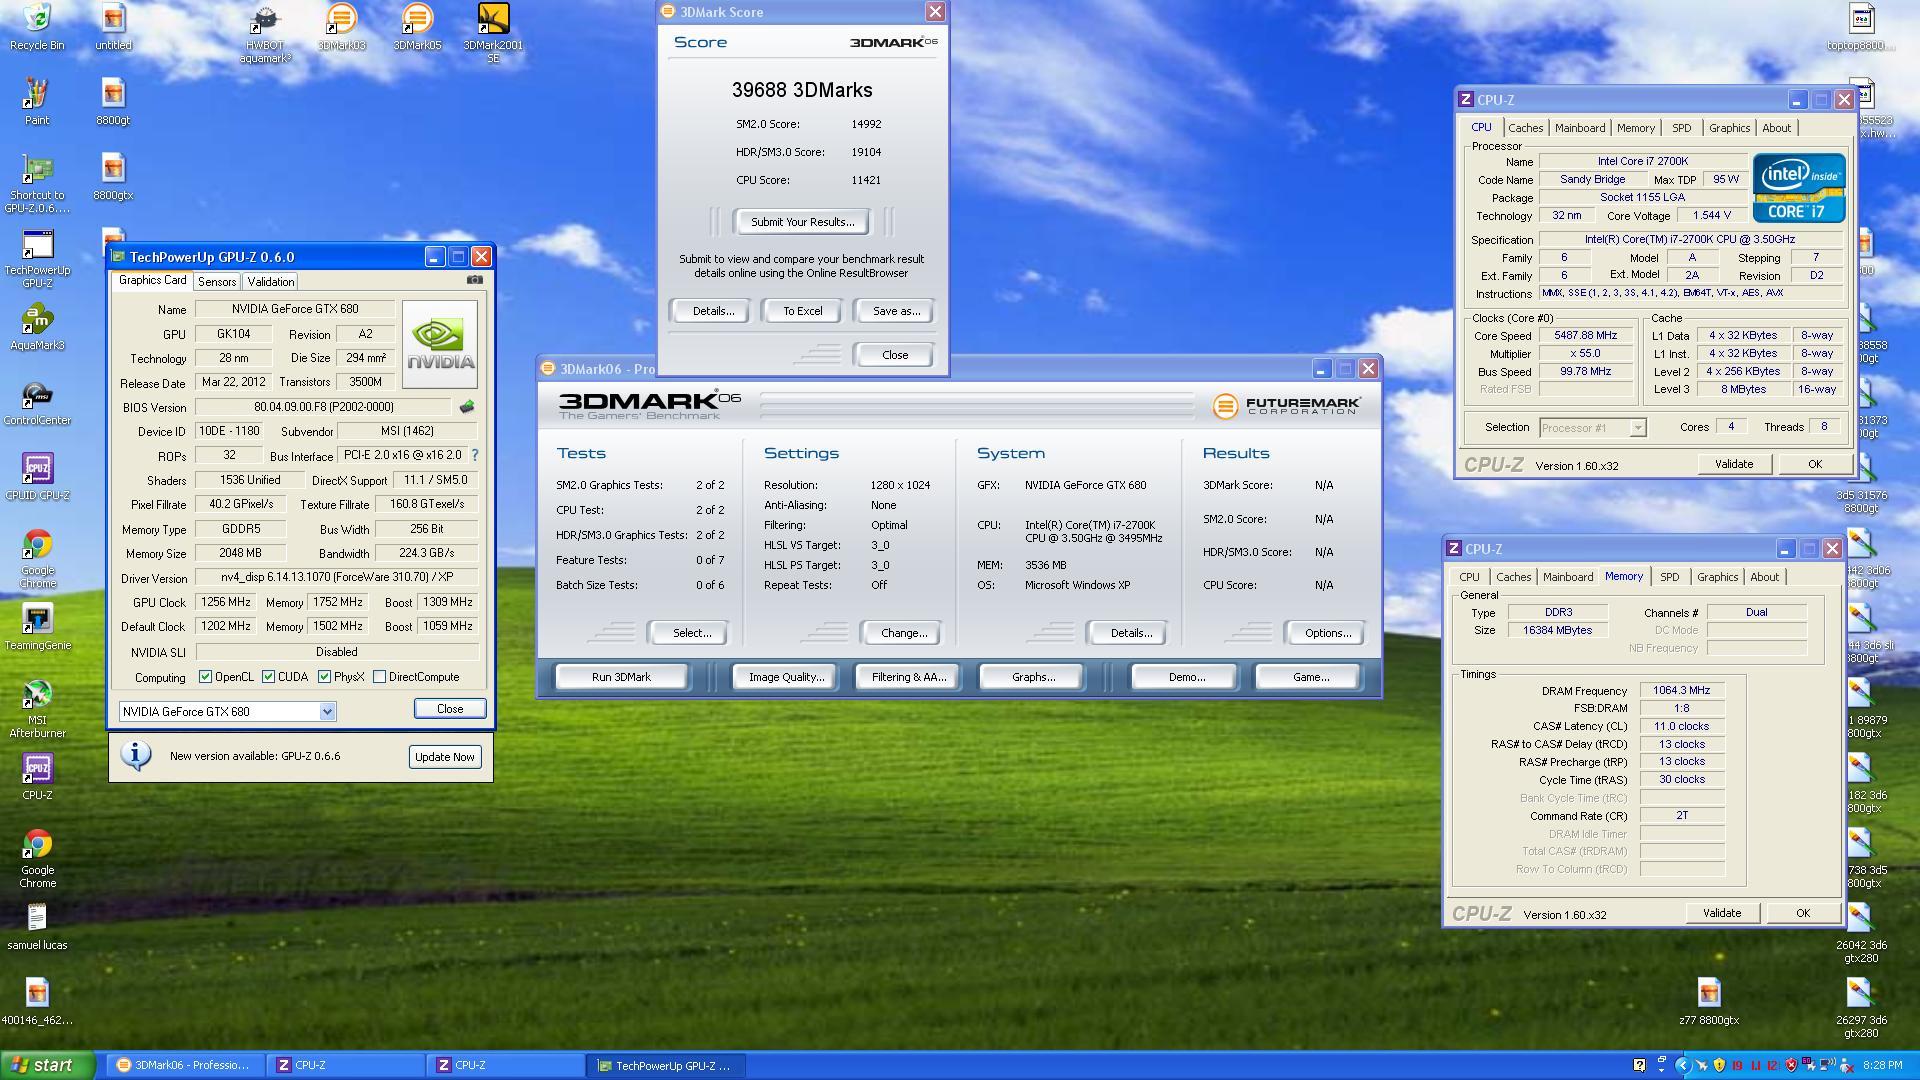Click the GPU-Z BIOS Version field
The image size is (1920, 1080).
[x=323, y=407]
